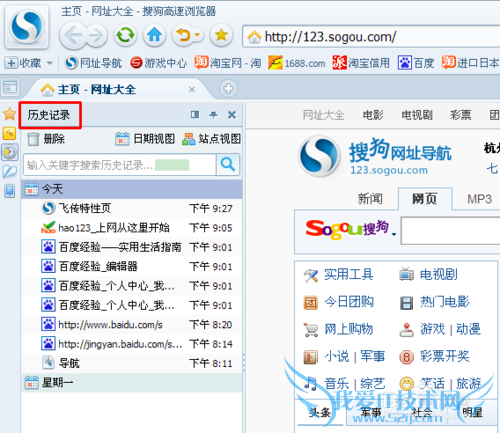The image size is (500, 433).
Task: Click 彩票 in page top navigation
Action: pyautogui.click(x=461, y=115)
